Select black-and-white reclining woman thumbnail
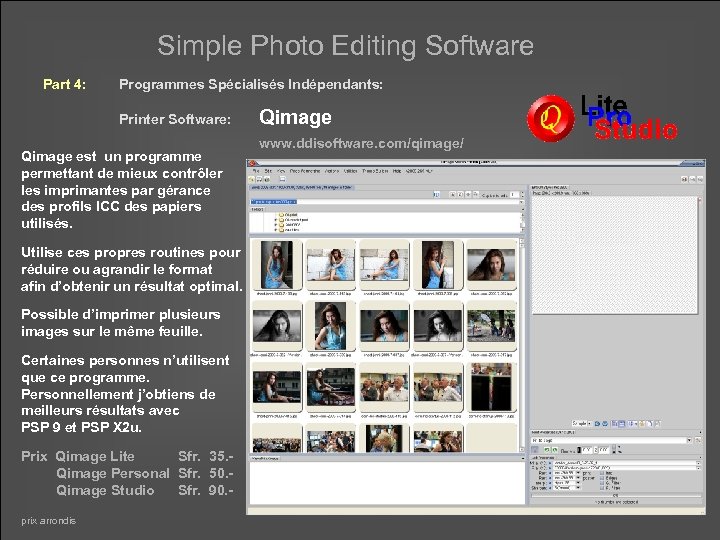720x540 pixels. coord(276,326)
